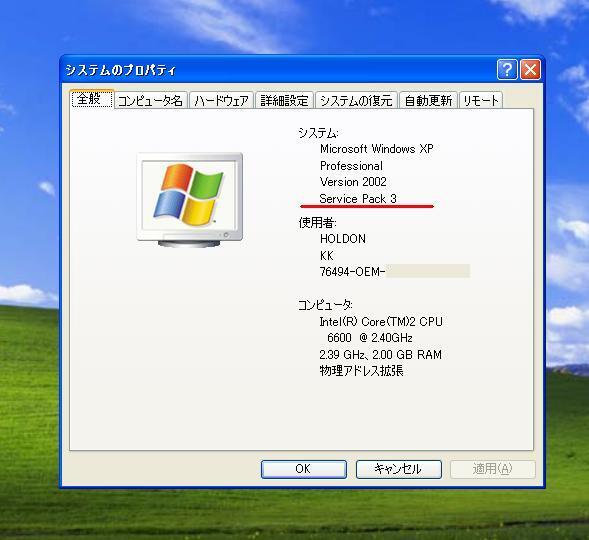Click the 76494-OEM product ID
This screenshot has height=540, width=589.
coord(352,272)
